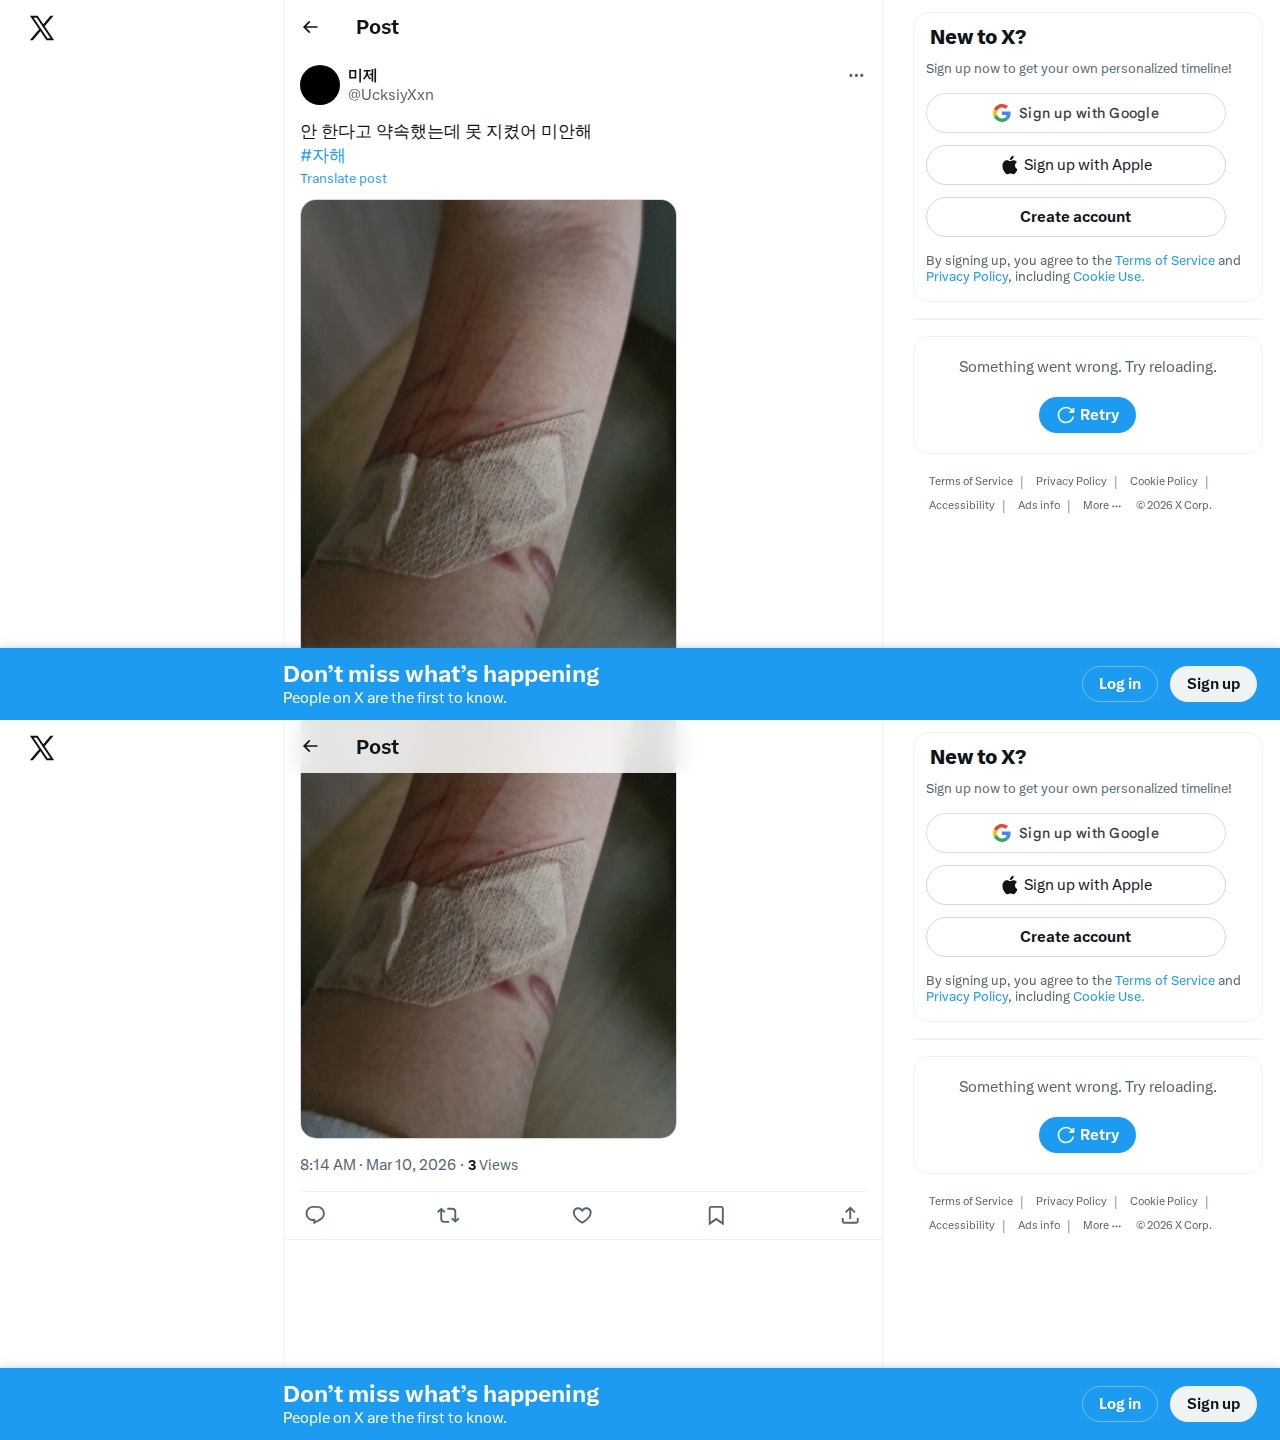Click the X logo beside the author's post header

42,28
